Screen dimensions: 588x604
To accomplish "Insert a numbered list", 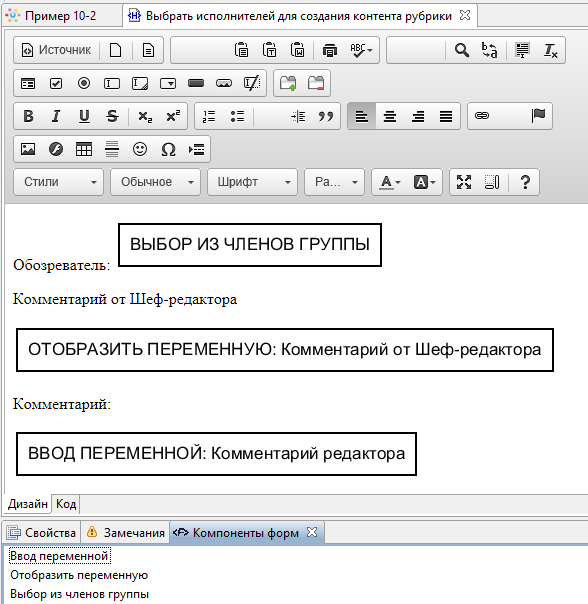I will 209,116.
